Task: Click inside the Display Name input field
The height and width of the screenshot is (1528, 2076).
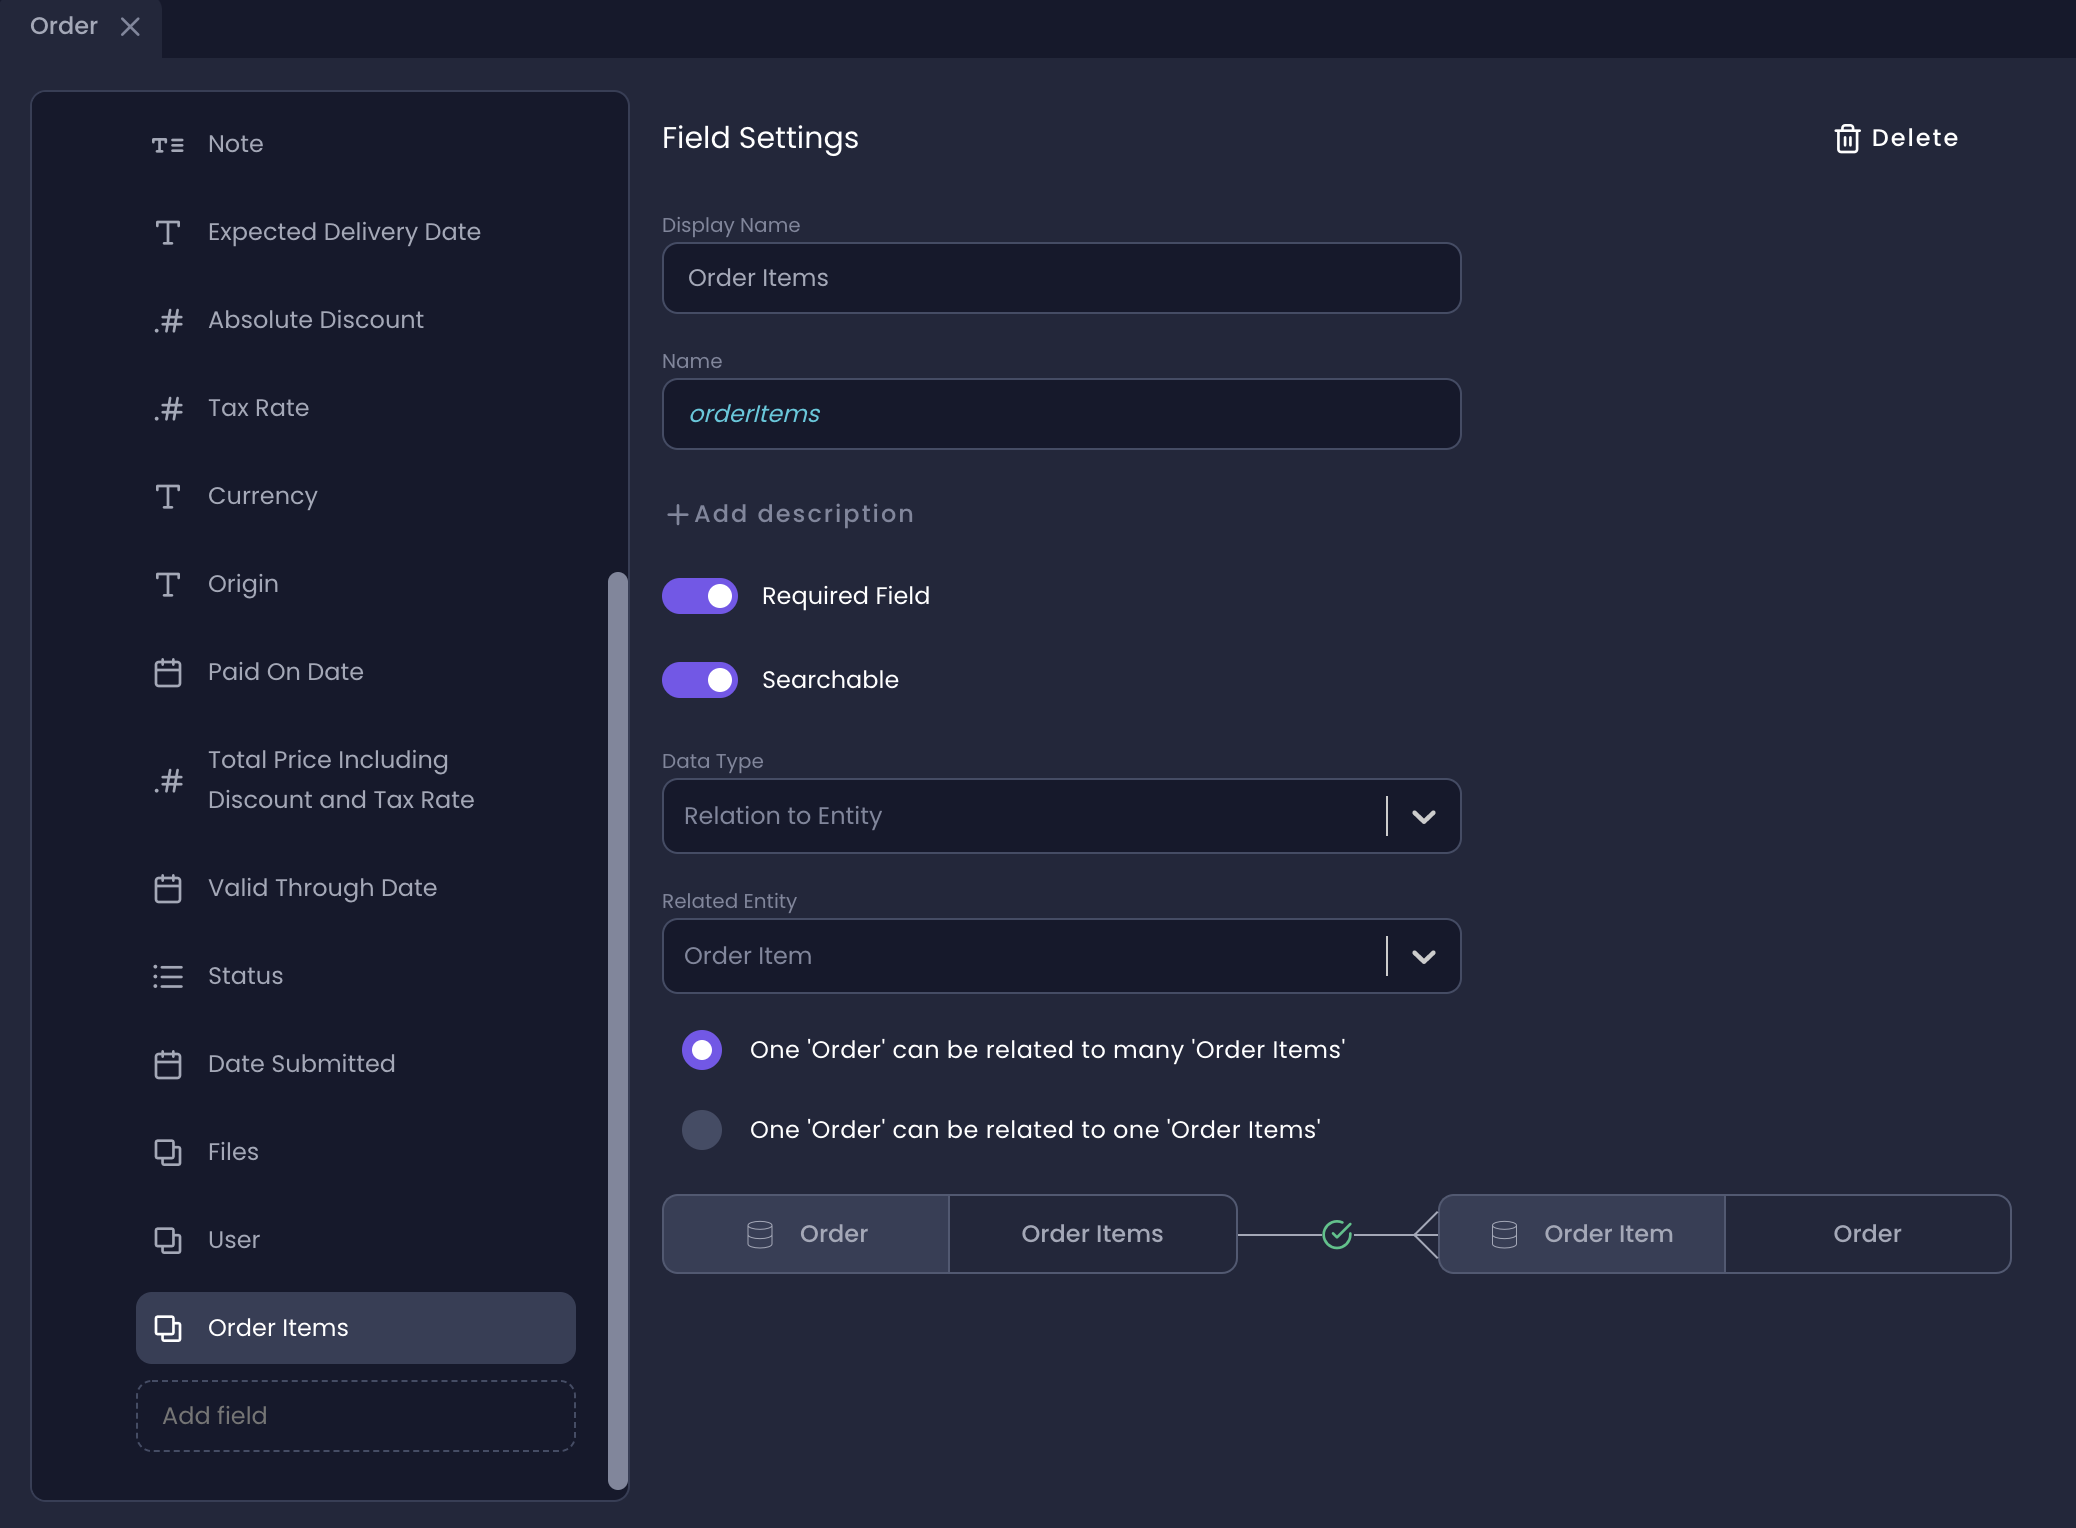Action: point(1060,278)
